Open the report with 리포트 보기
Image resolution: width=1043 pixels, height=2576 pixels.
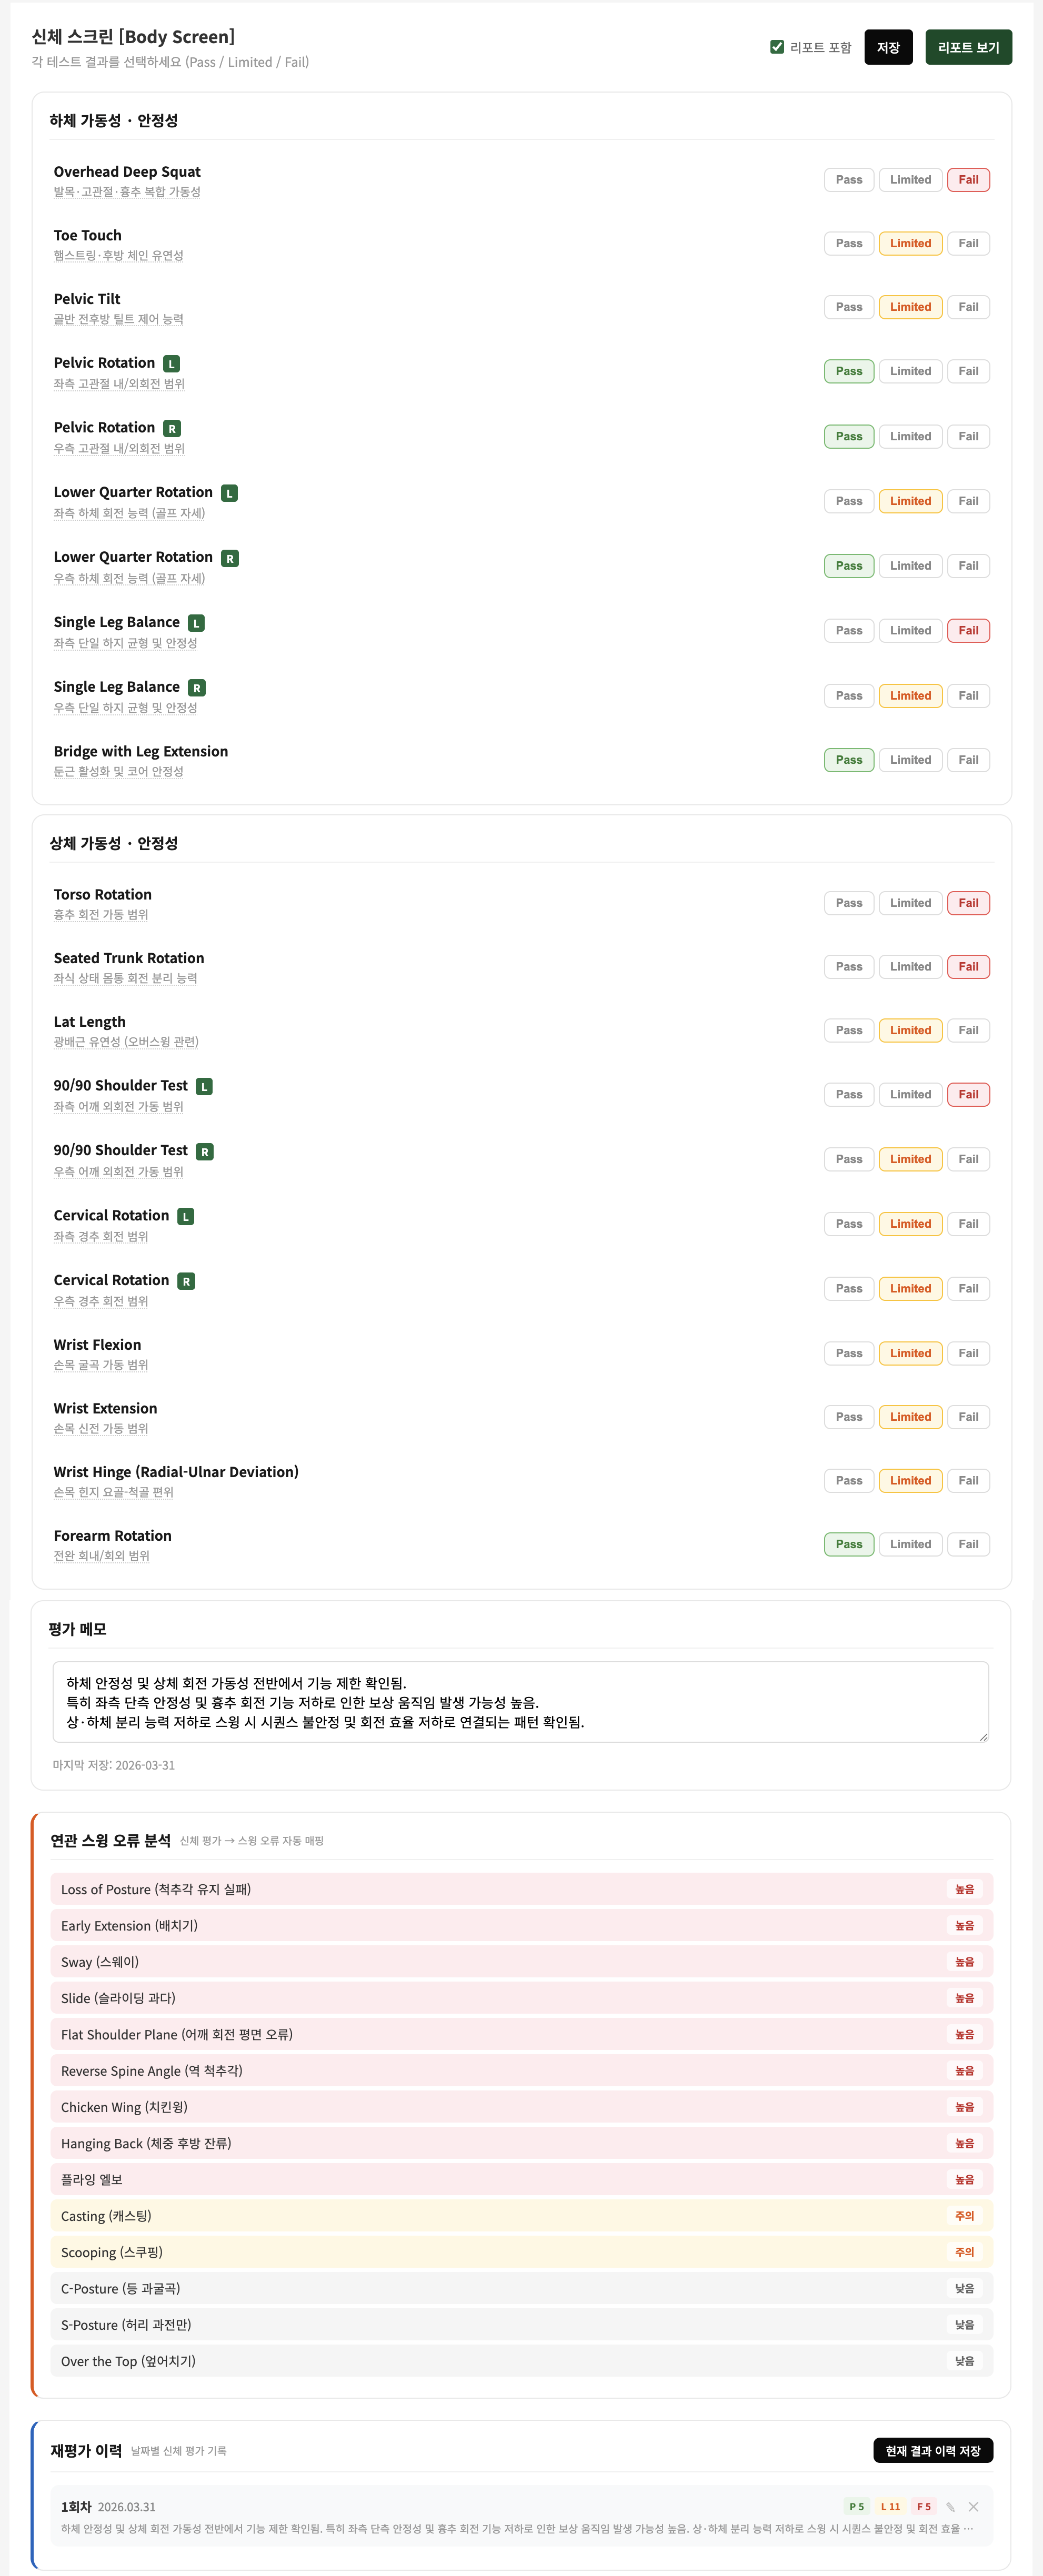pos(967,46)
